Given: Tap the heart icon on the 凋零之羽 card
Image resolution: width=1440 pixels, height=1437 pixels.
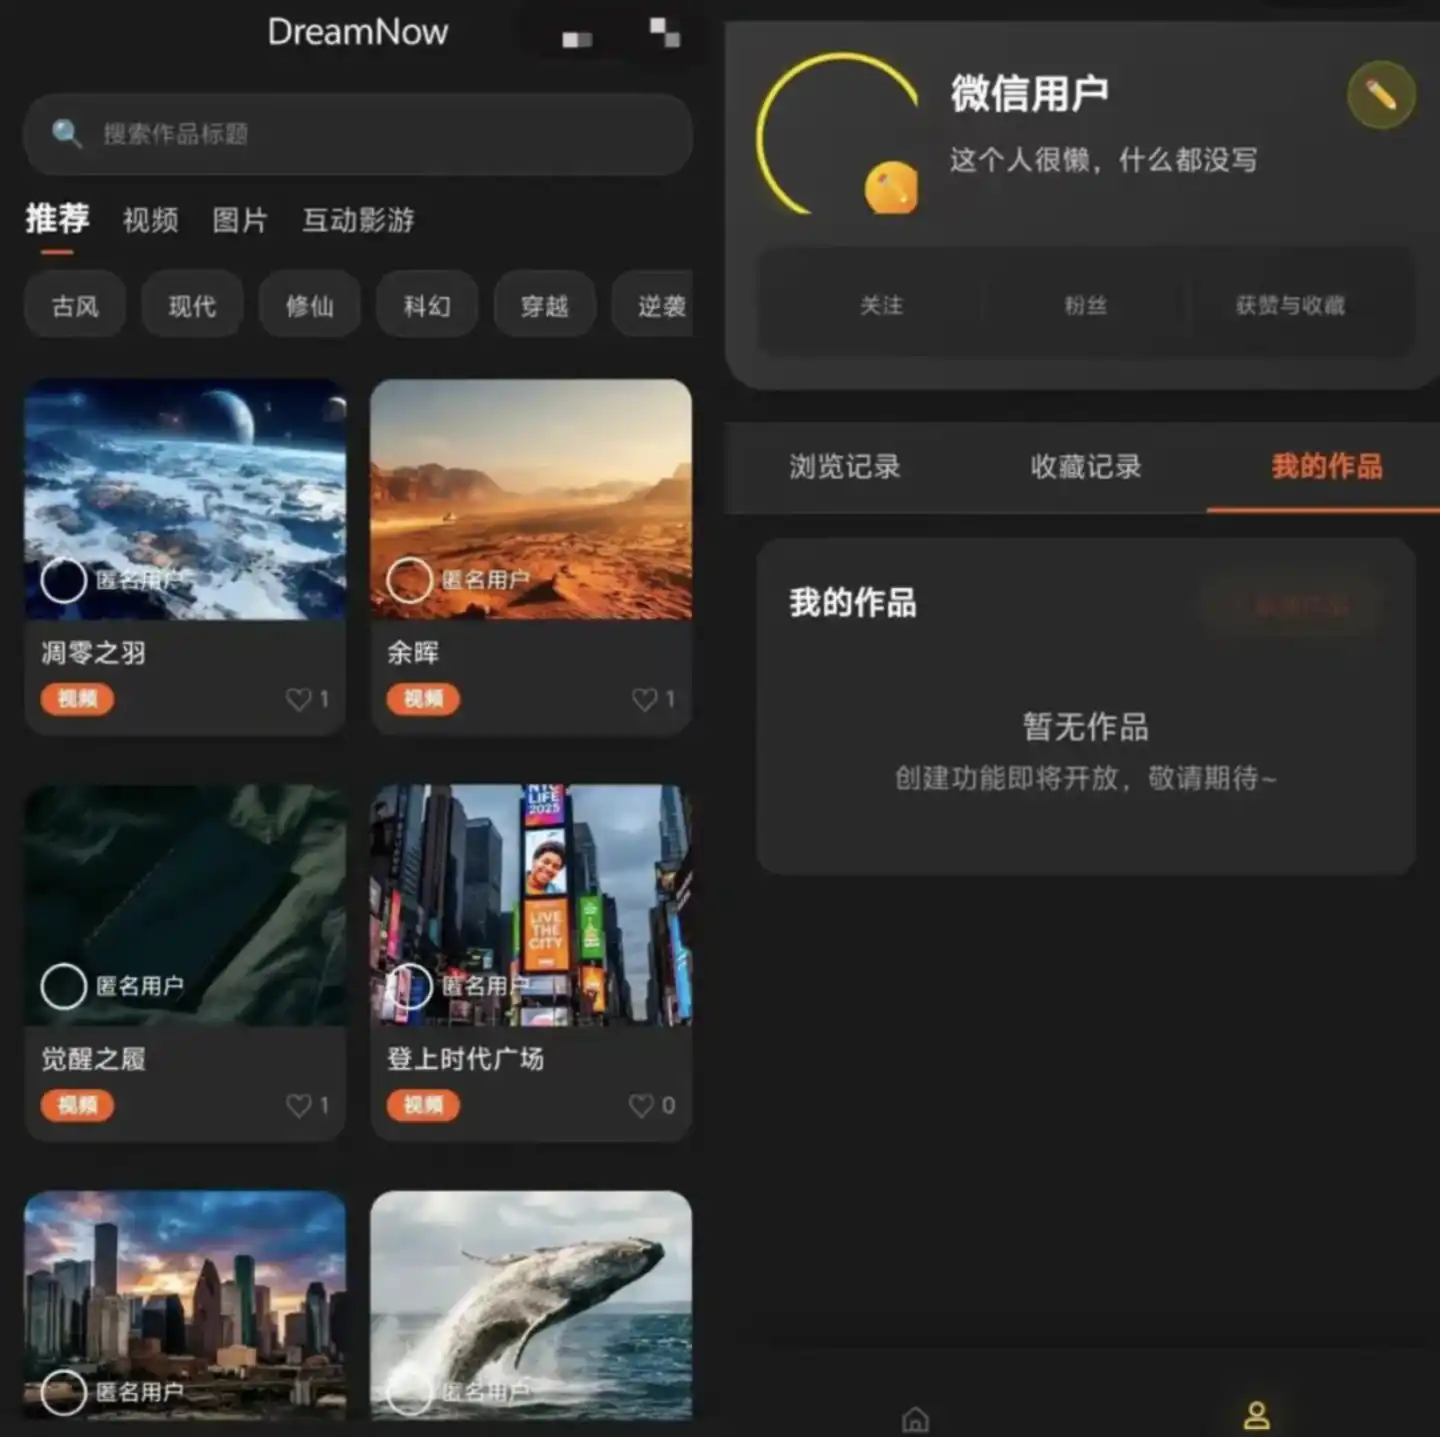Looking at the screenshot, I should point(298,699).
